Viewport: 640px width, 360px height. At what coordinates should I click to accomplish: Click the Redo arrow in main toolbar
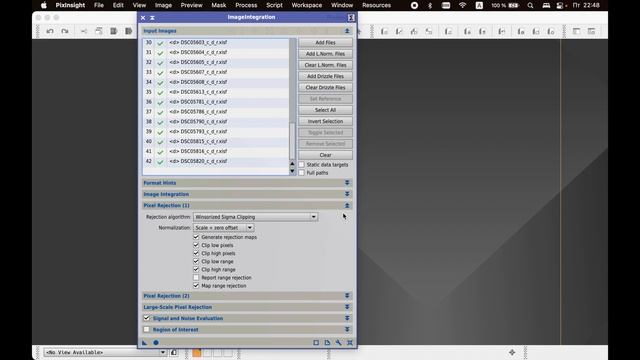pyautogui.click(x=65, y=31)
